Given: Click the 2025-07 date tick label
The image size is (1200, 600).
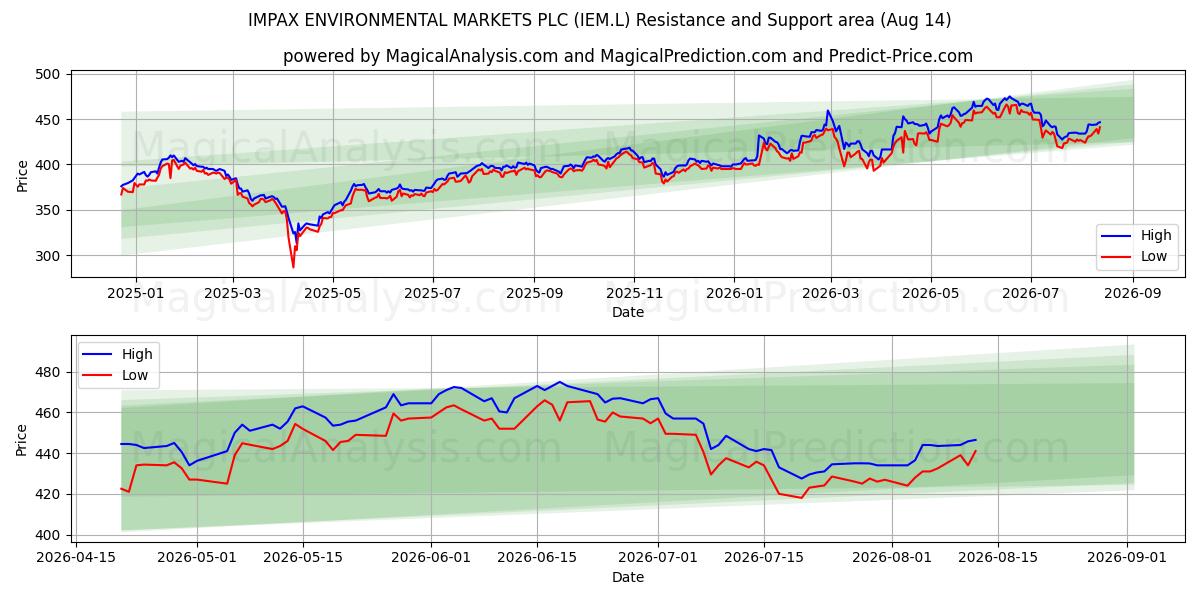Looking at the screenshot, I should pos(433,293).
